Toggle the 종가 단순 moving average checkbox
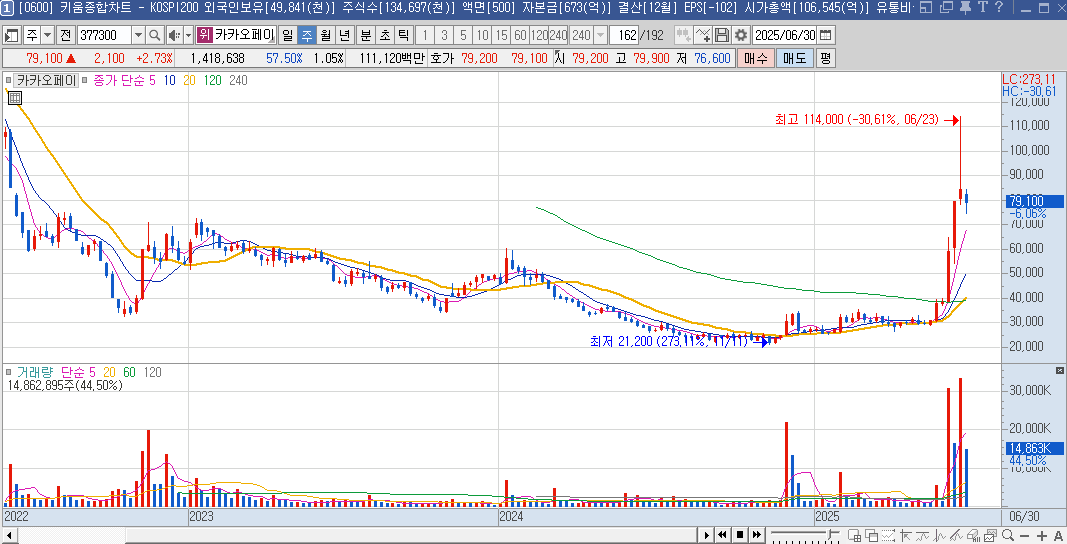Image resolution: width=1067 pixels, height=544 pixels. click(84, 80)
